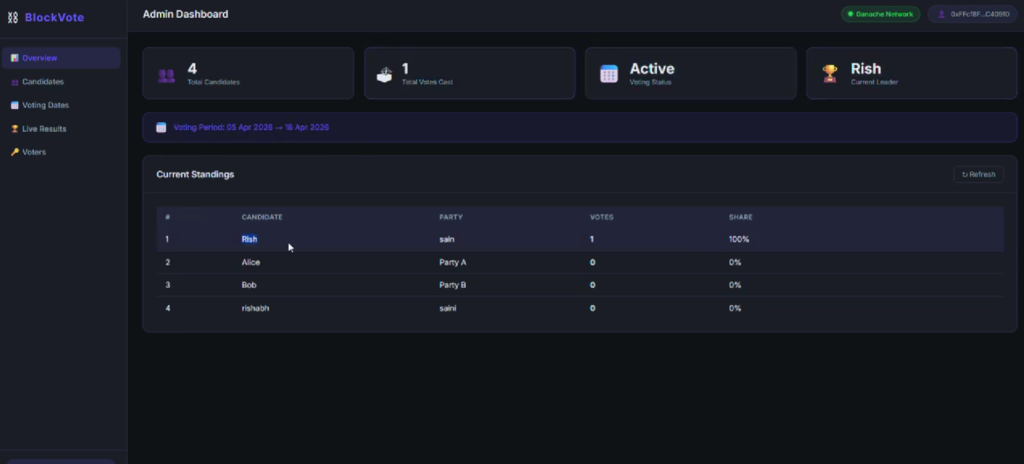Screen dimensions: 1024x464
Task: Open the Overview section
Action: tap(61, 58)
